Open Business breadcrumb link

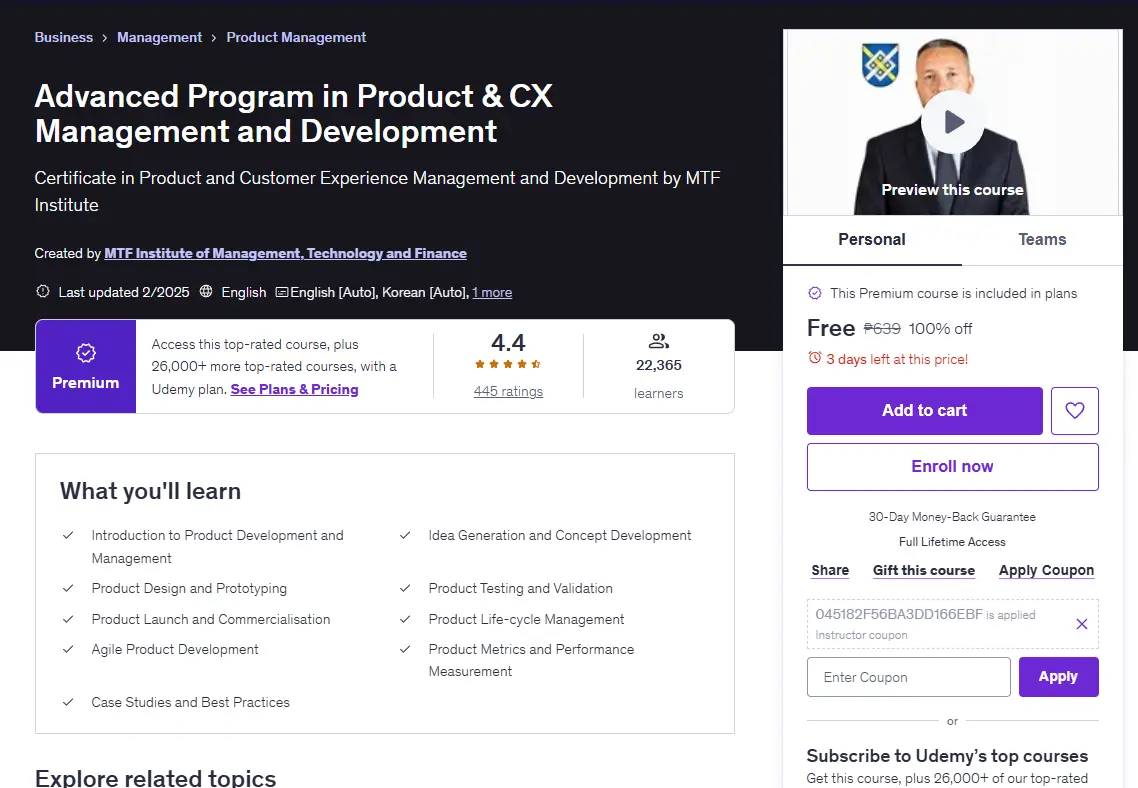64,38
